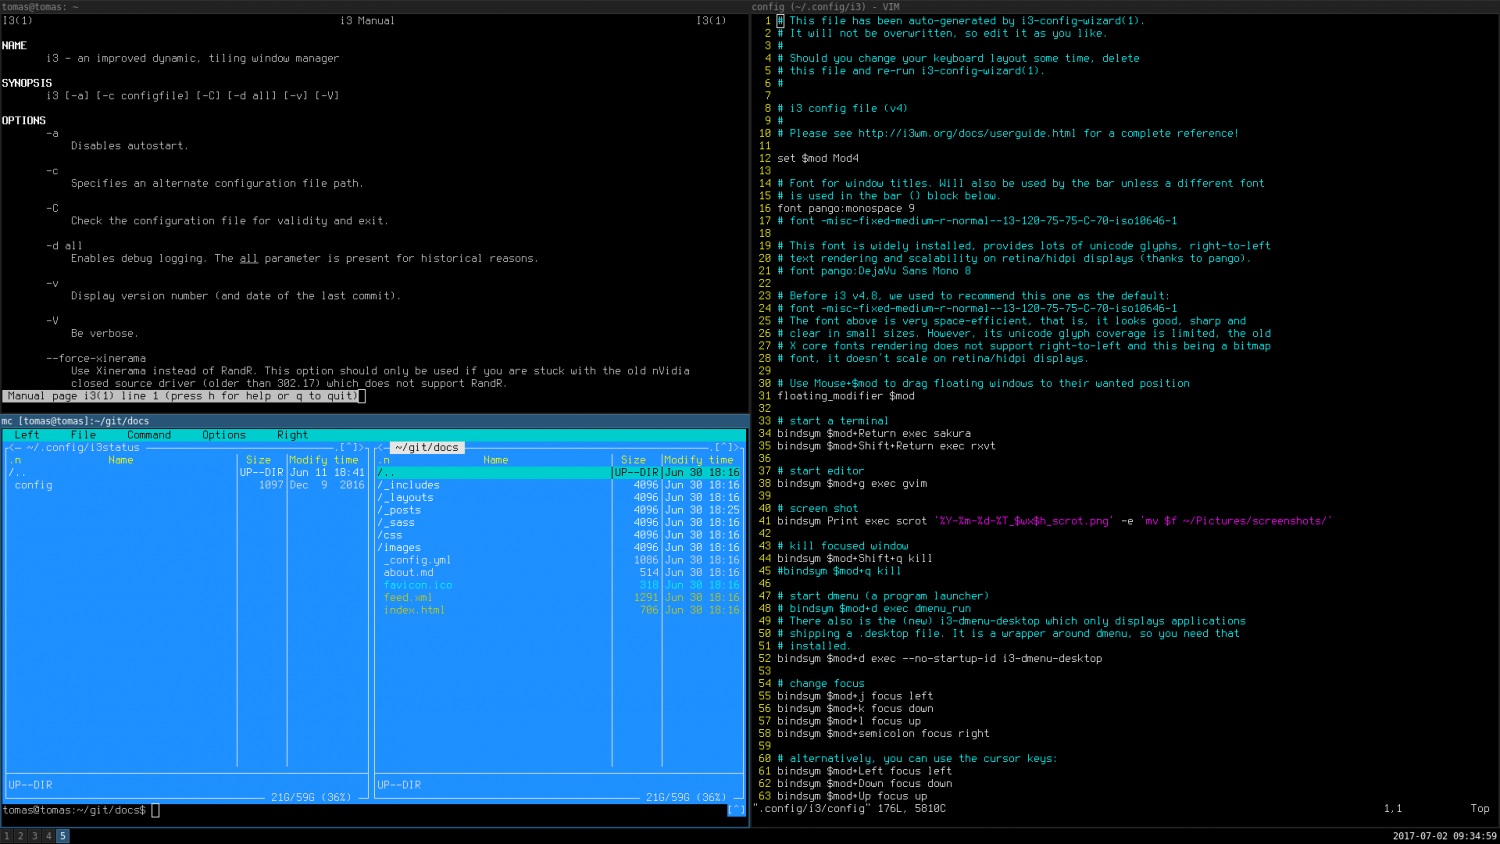
Task: Click mc's shell prompt tomas@tomas:~/git/docs$
Action: tap(74, 810)
